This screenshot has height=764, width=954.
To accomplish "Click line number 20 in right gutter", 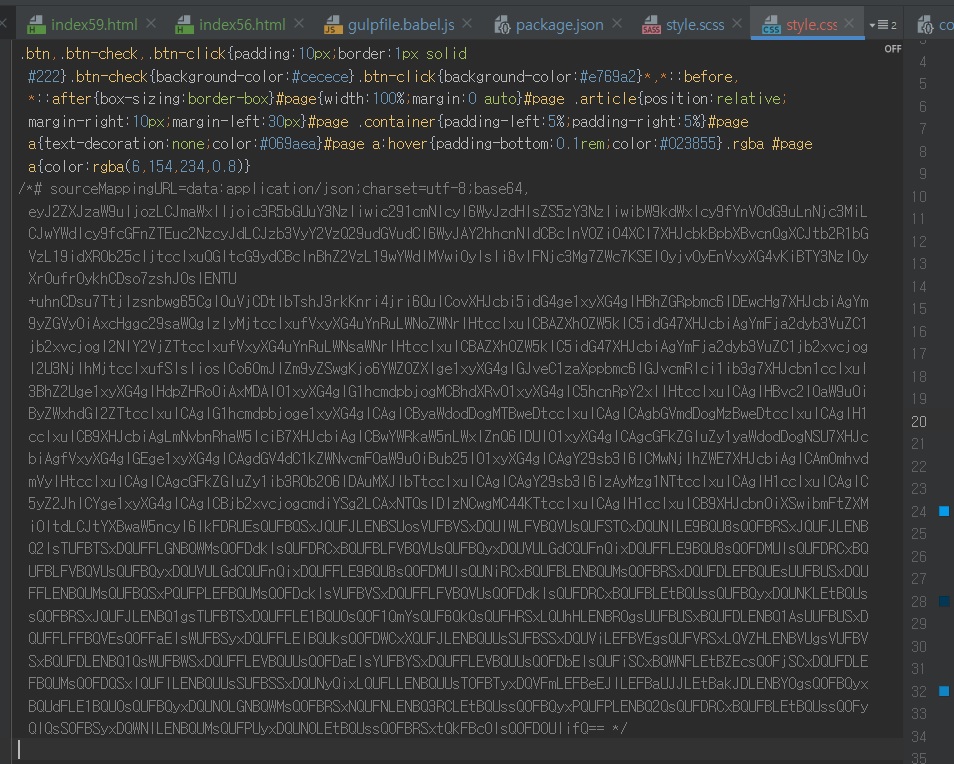I will click(918, 422).
